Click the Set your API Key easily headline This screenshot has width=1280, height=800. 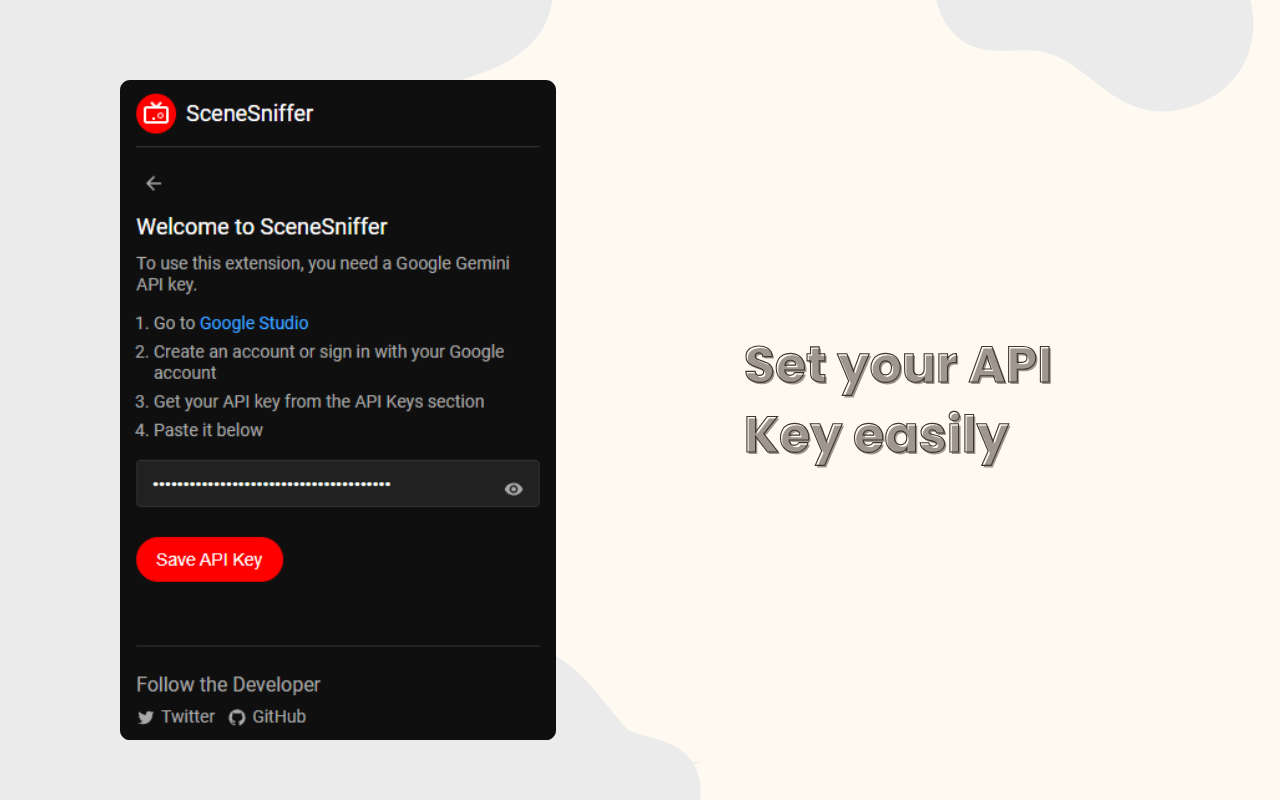click(898, 400)
